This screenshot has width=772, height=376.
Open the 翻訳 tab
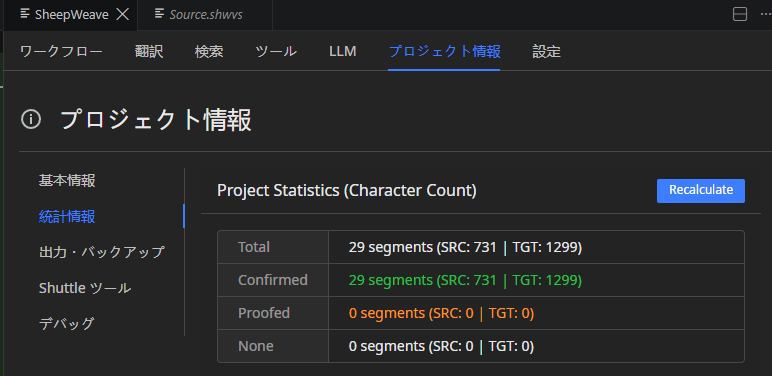tap(149, 51)
